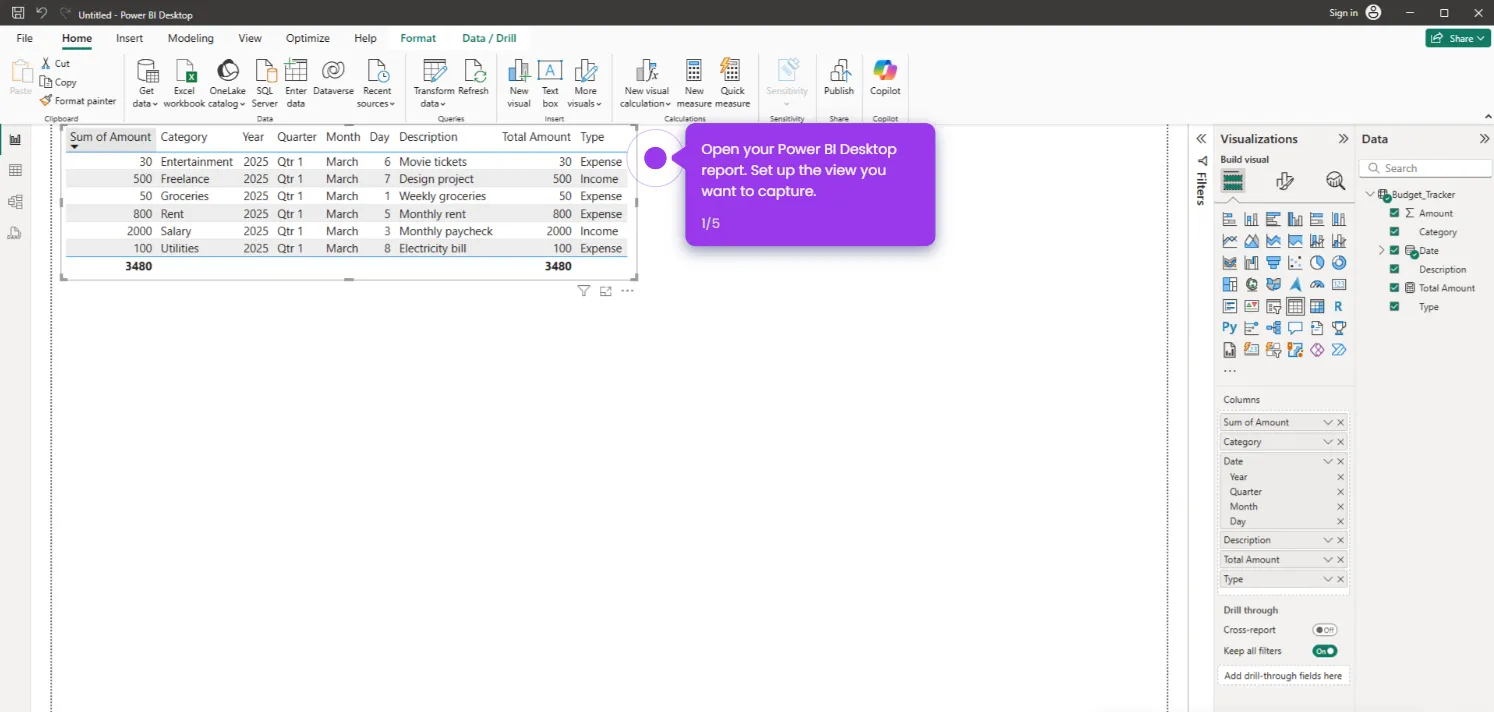Viewport: 1494px width, 712px height.
Task: Switch to Table view in left sidebar
Action: 15,171
